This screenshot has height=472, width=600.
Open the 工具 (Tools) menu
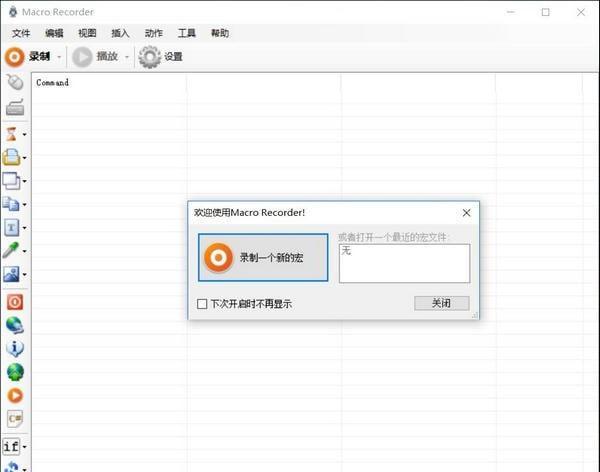pos(187,33)
